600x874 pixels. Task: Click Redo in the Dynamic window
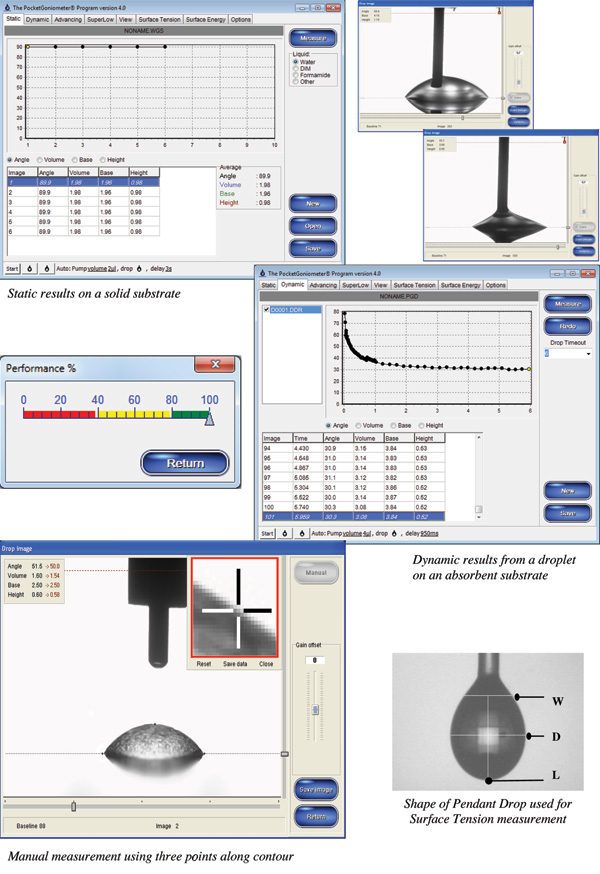(x=568, y=326)
